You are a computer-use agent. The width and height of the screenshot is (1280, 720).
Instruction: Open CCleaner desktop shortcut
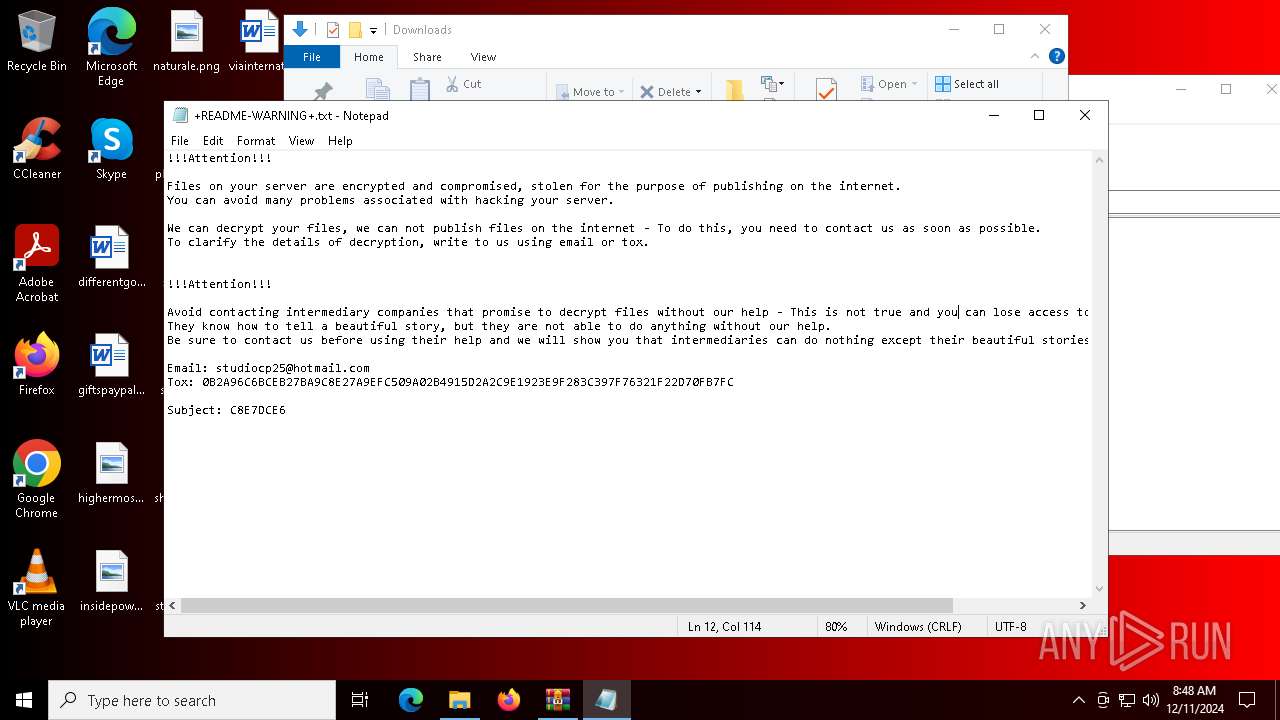point(36,149)
